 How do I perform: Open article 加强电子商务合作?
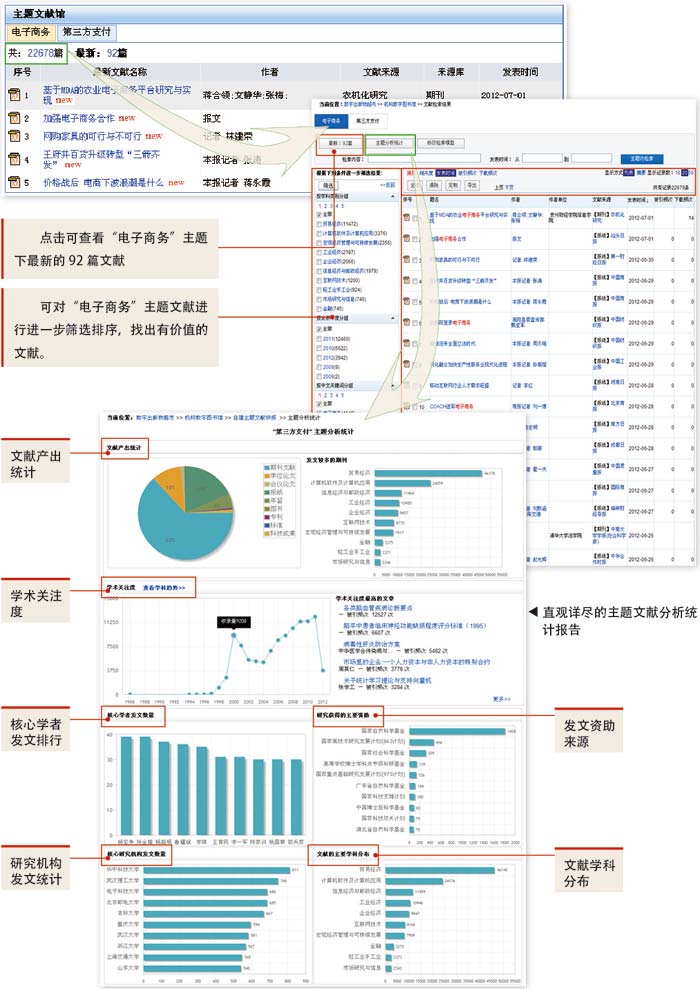click(x=79, y=118)
